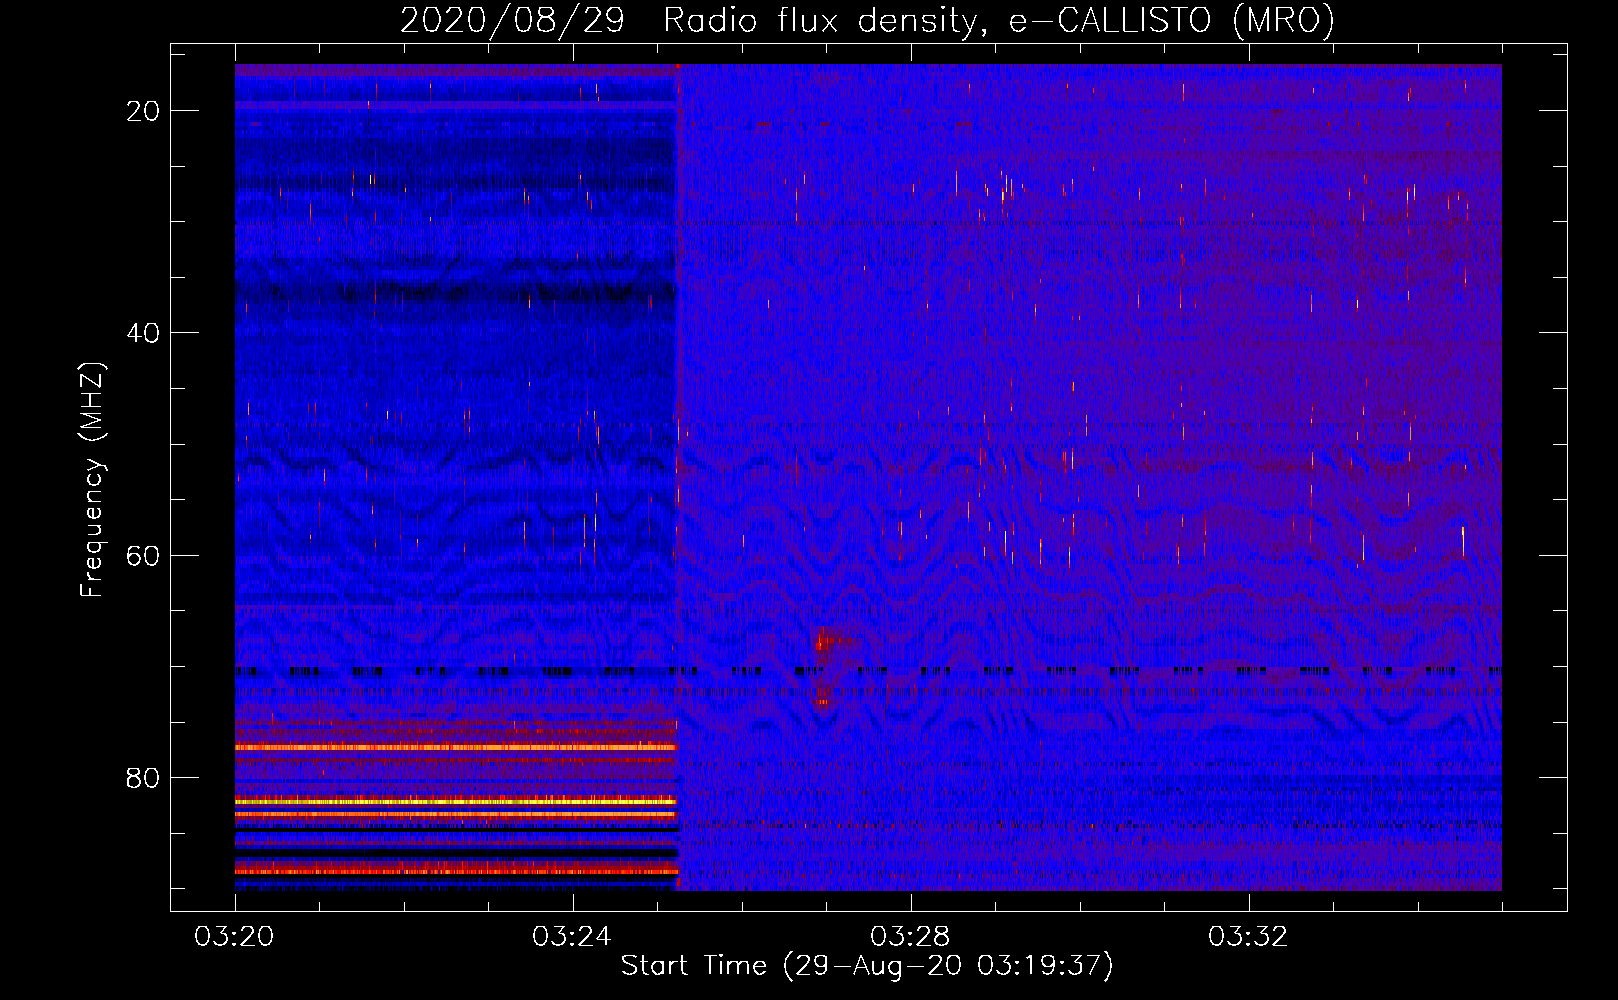Click the 60 frequency tick label
1618x1000 pixels.
pyautogui.click(x=143, y=556)
